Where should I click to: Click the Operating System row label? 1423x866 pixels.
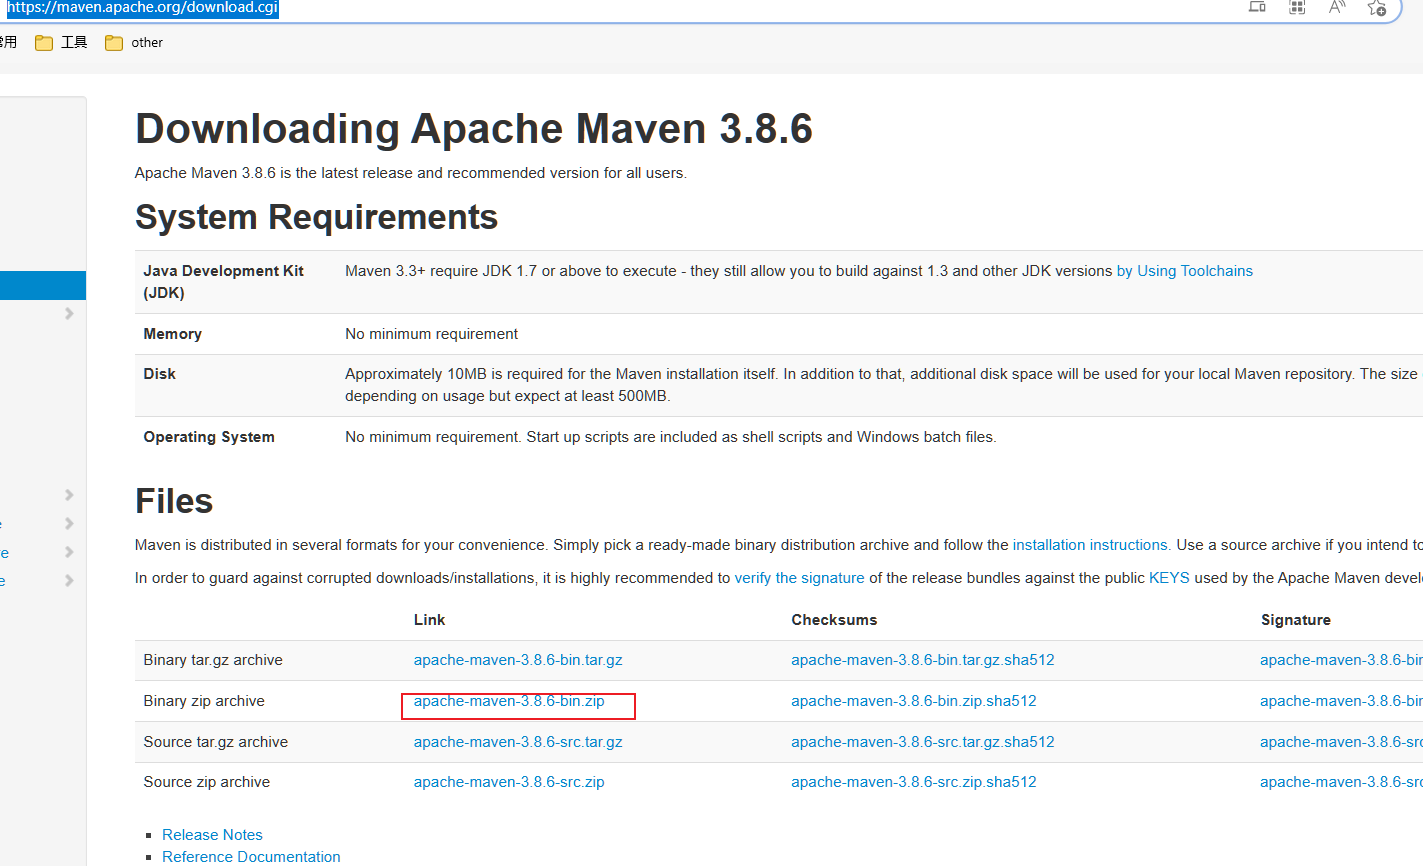click(208, 437)
